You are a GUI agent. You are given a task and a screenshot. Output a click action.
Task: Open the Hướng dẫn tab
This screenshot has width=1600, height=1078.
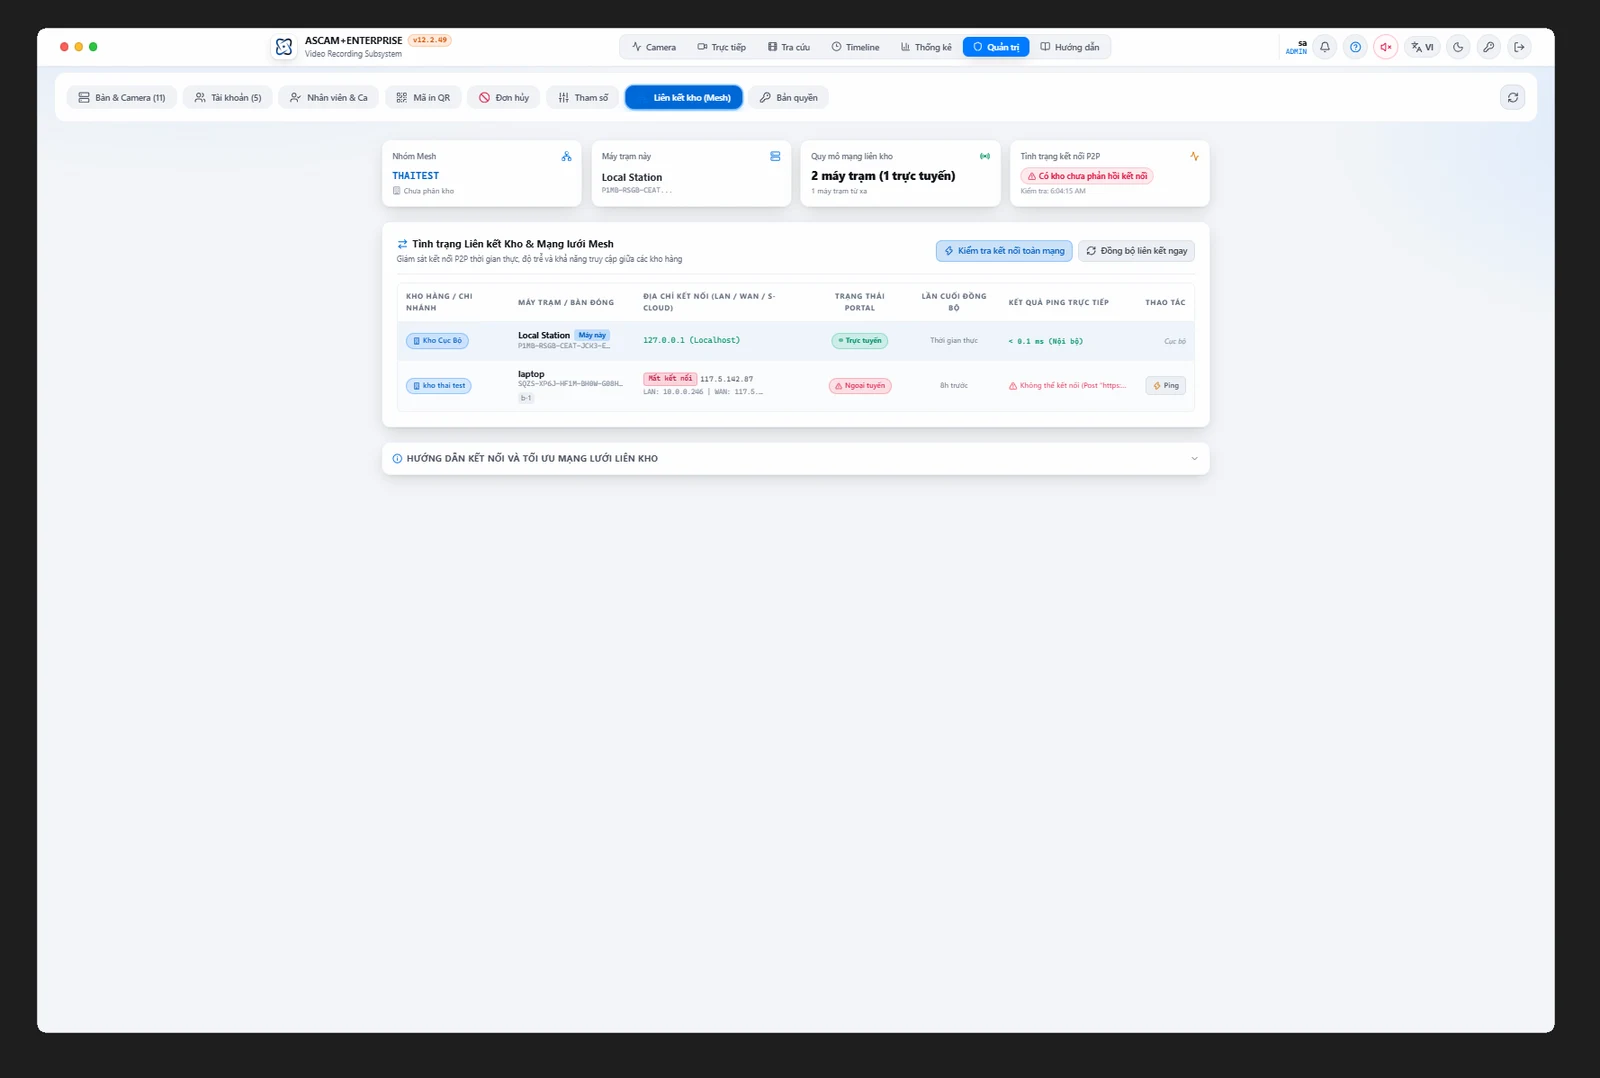(x=1070, y=47)
